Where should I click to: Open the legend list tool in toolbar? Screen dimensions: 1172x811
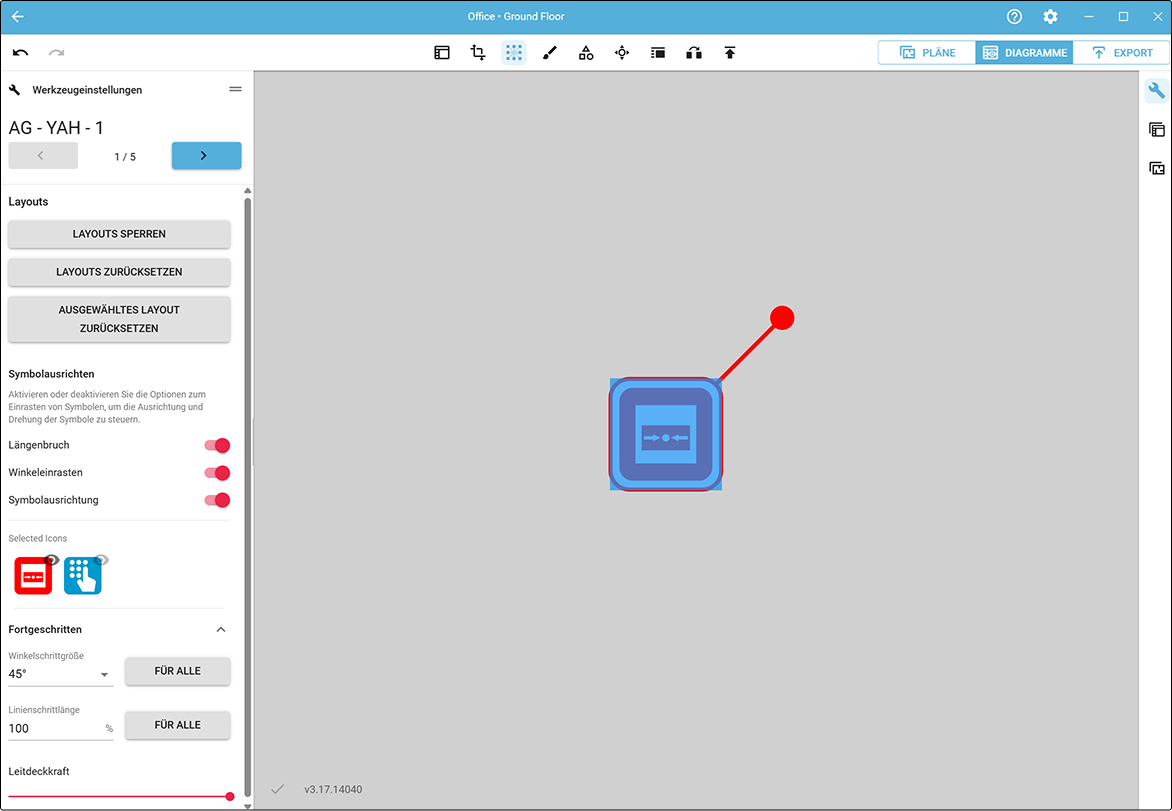point(658,53)
